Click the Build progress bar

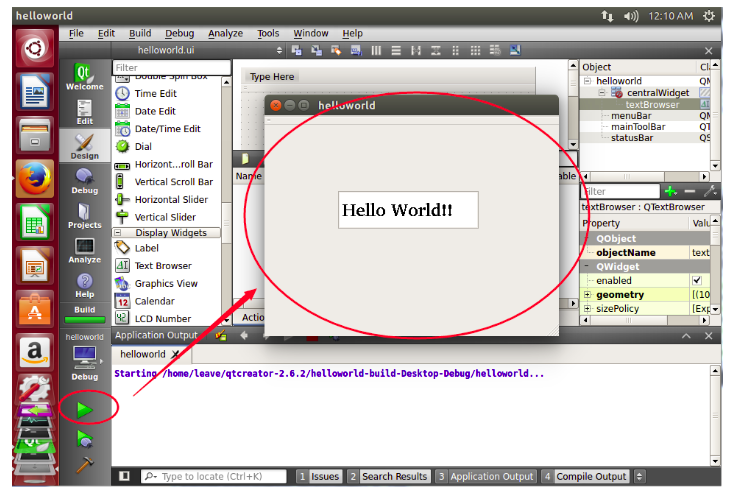coord(84,320)
